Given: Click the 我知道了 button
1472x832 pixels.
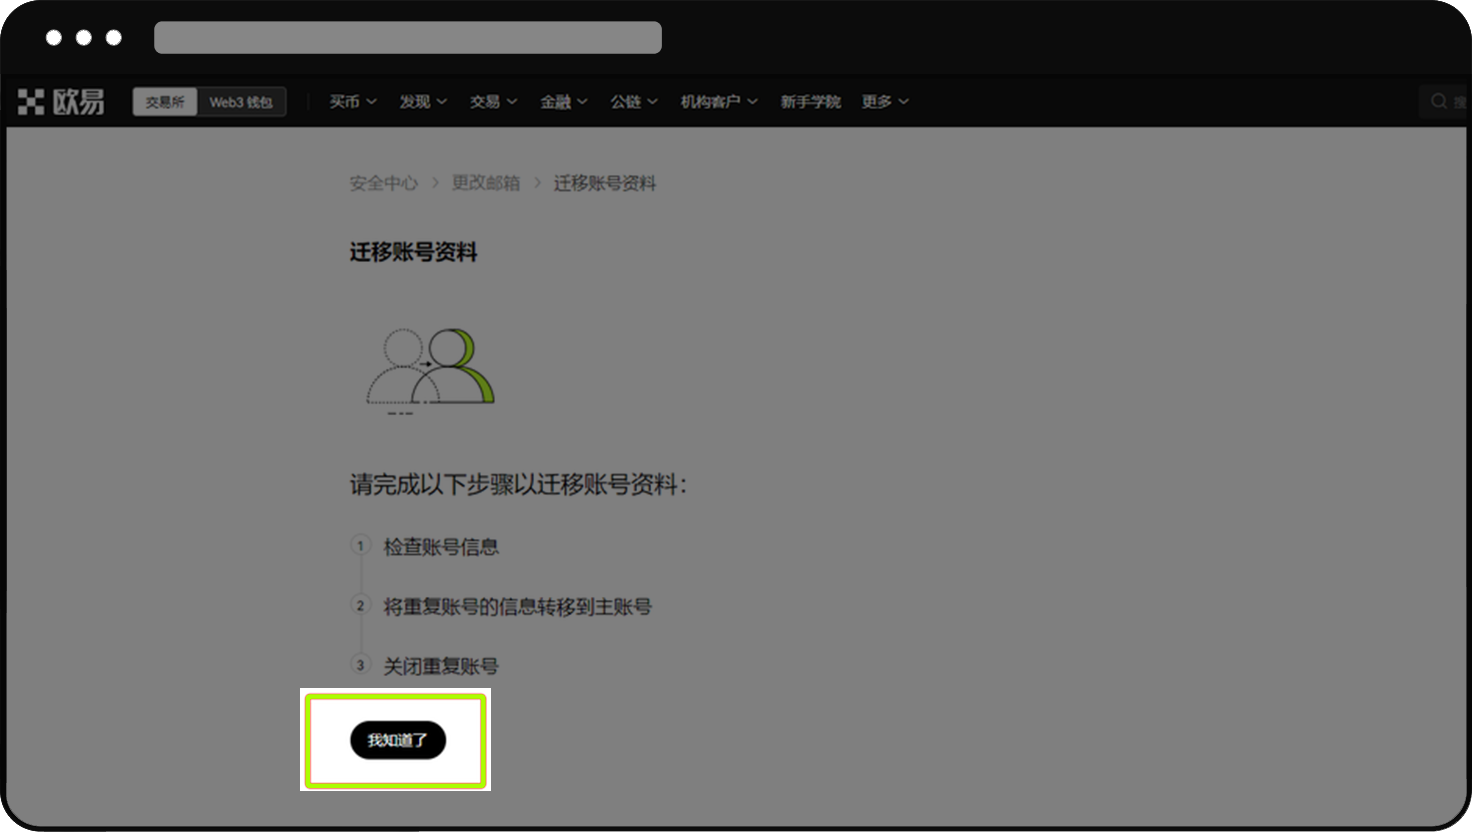Looking at the screenshot, I should 398,740.
